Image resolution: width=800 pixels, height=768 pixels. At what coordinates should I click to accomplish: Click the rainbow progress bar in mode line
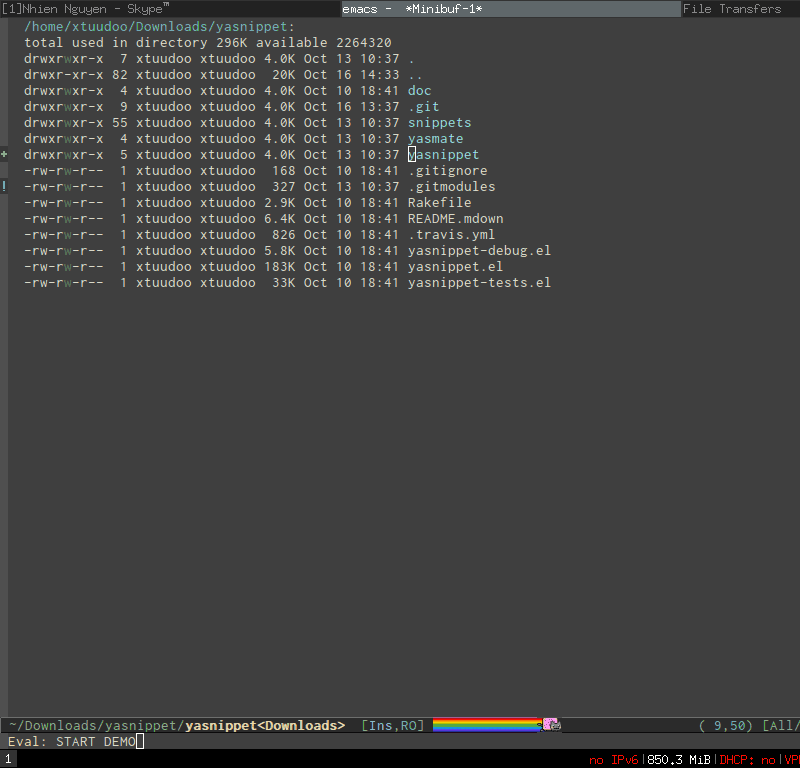pos(487,725)
